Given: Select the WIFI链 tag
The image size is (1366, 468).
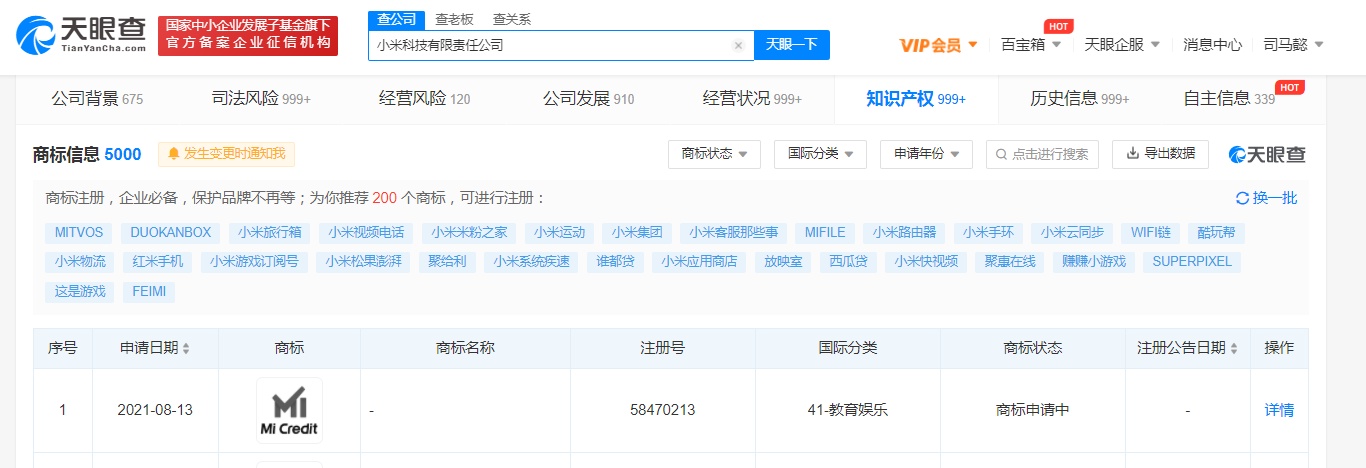Looking at the screenshot, I should (x=1150, y=232).
